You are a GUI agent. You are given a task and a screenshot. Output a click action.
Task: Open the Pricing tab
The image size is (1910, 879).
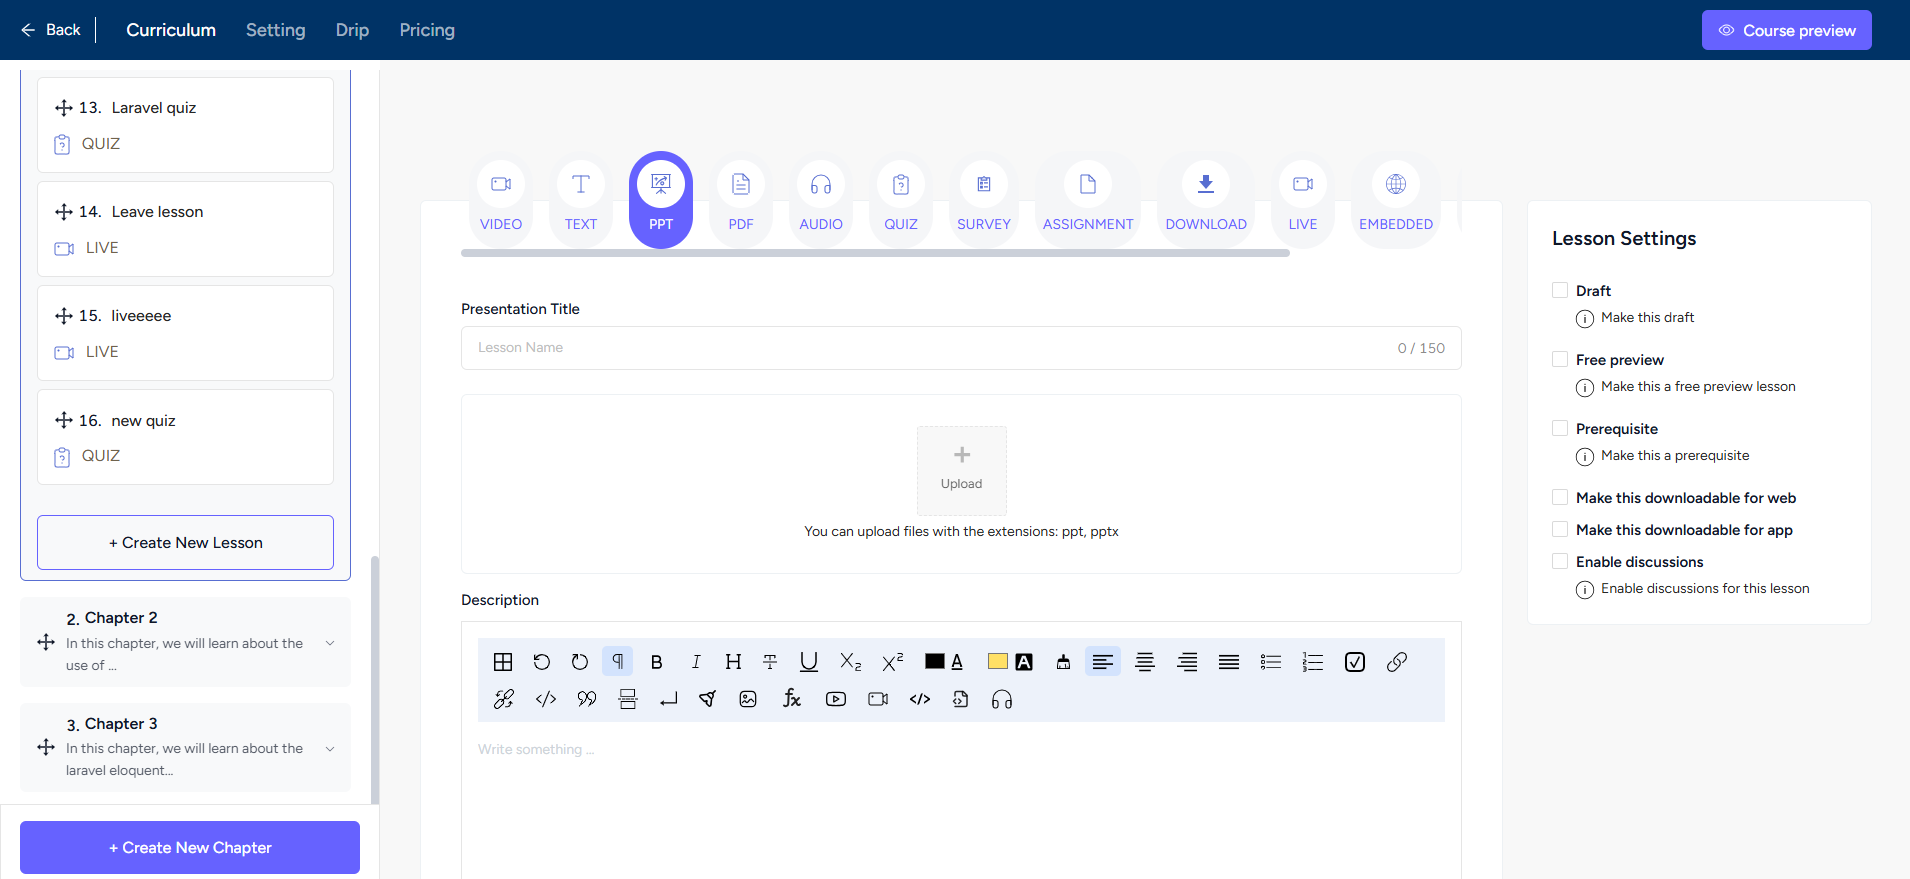tap(427, 30)
